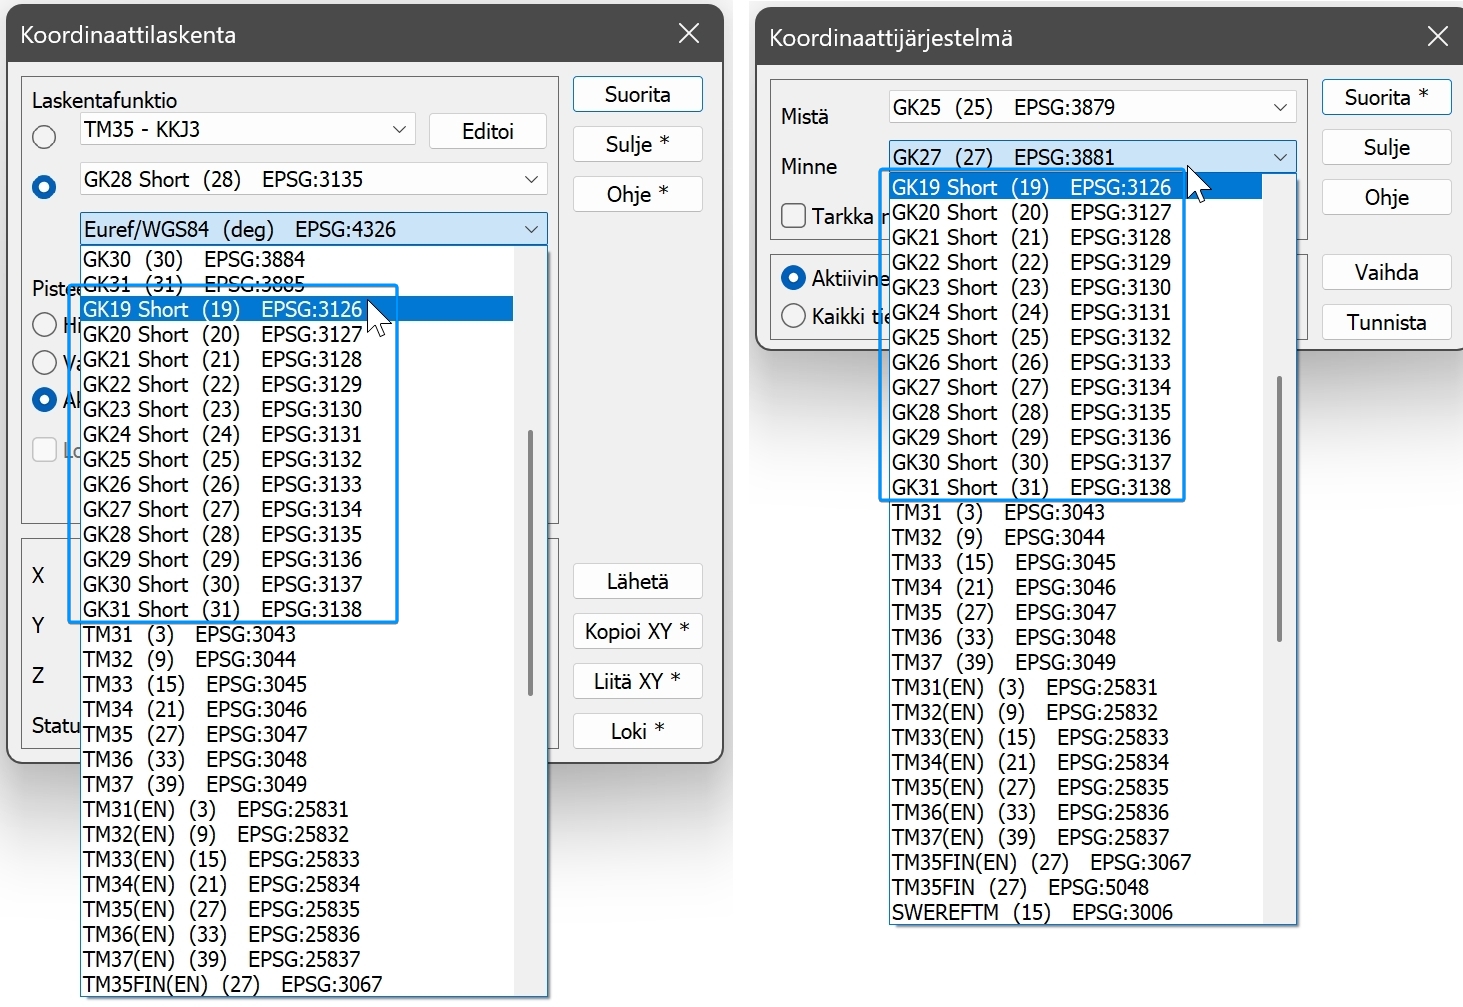Choose the Kaikki radio button

[x=794, y=316]
